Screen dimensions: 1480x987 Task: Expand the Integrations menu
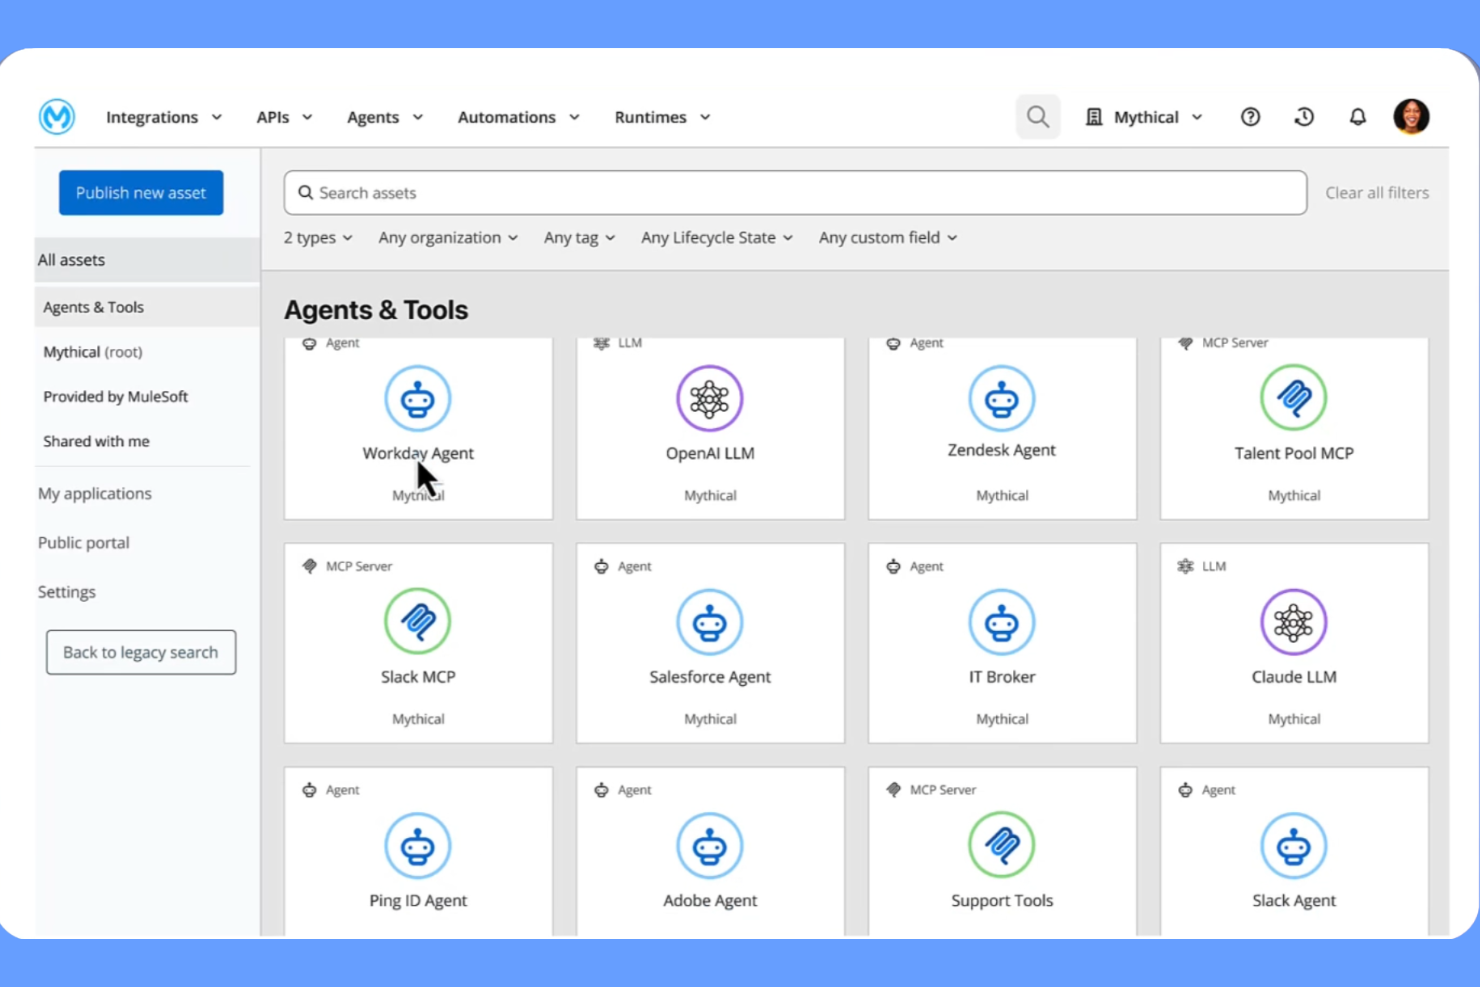point(164,117)
